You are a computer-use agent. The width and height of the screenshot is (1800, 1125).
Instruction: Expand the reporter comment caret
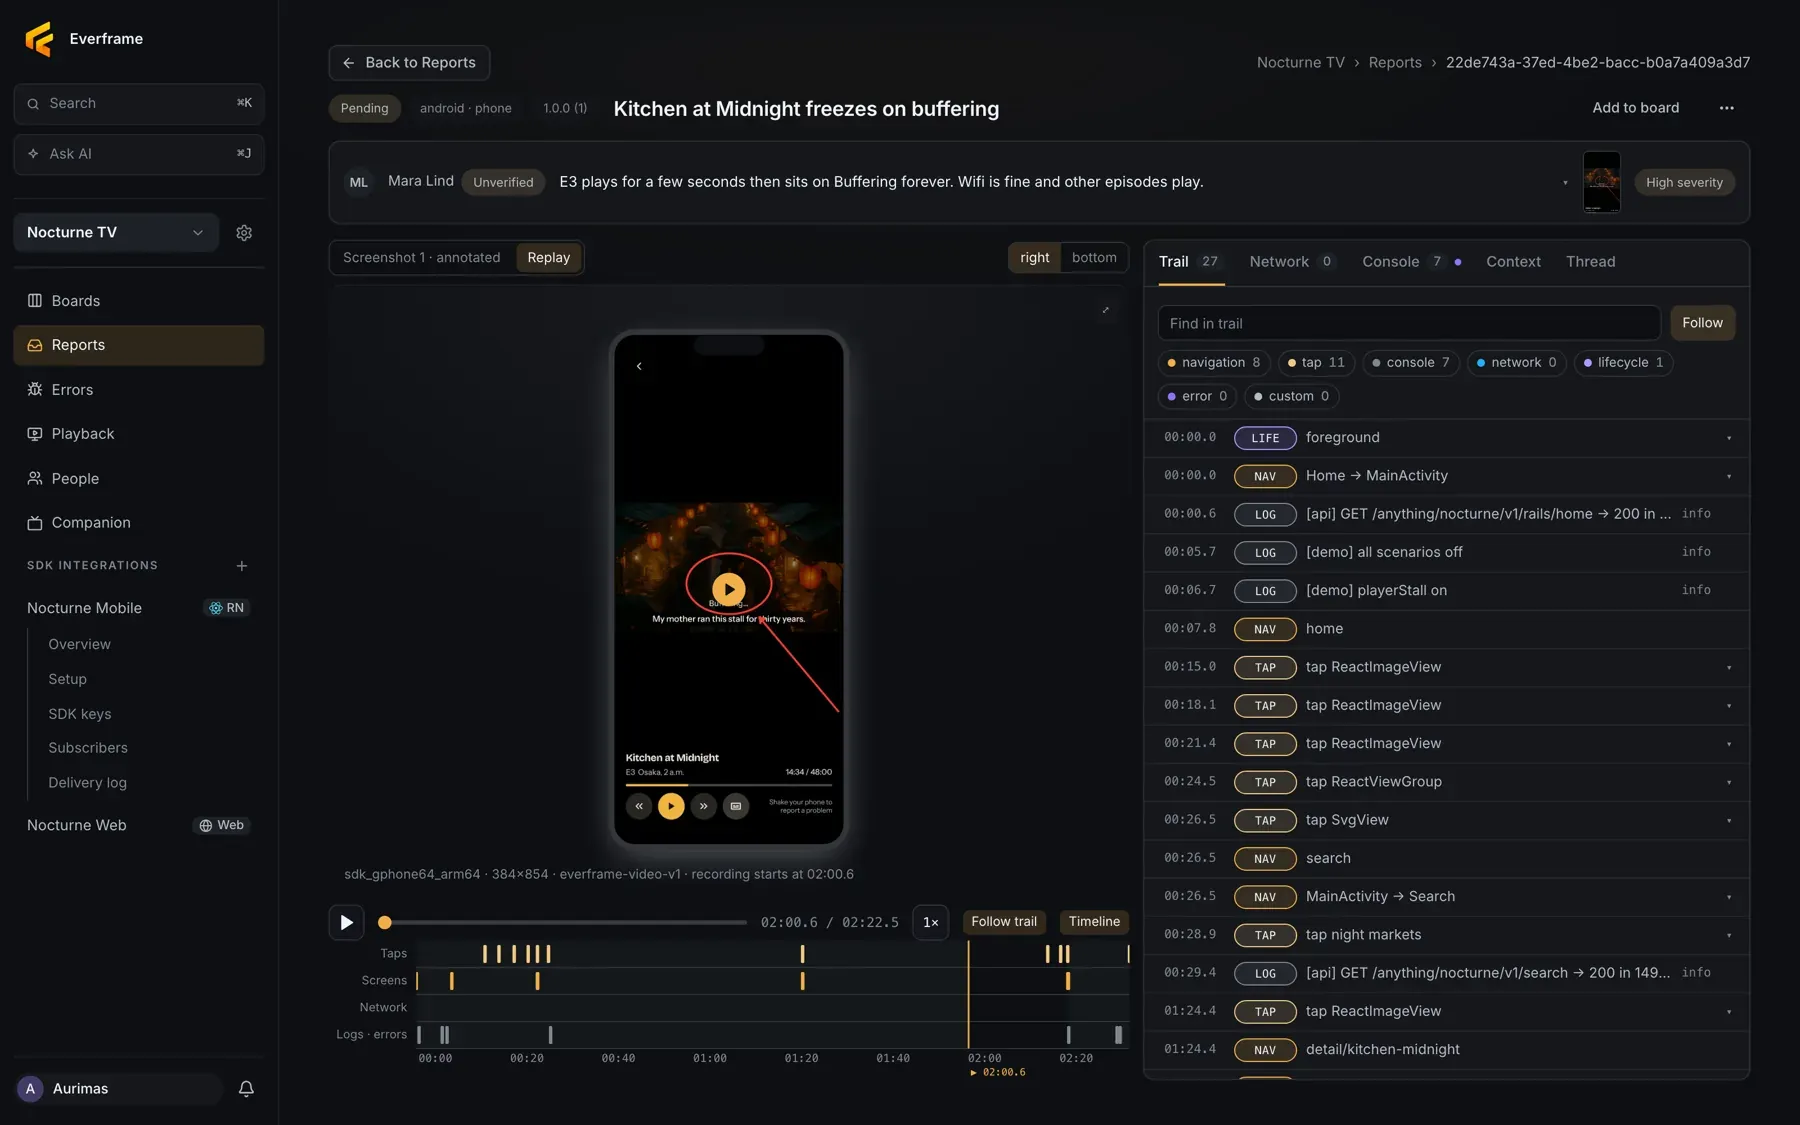click(x=1565, y=183)
